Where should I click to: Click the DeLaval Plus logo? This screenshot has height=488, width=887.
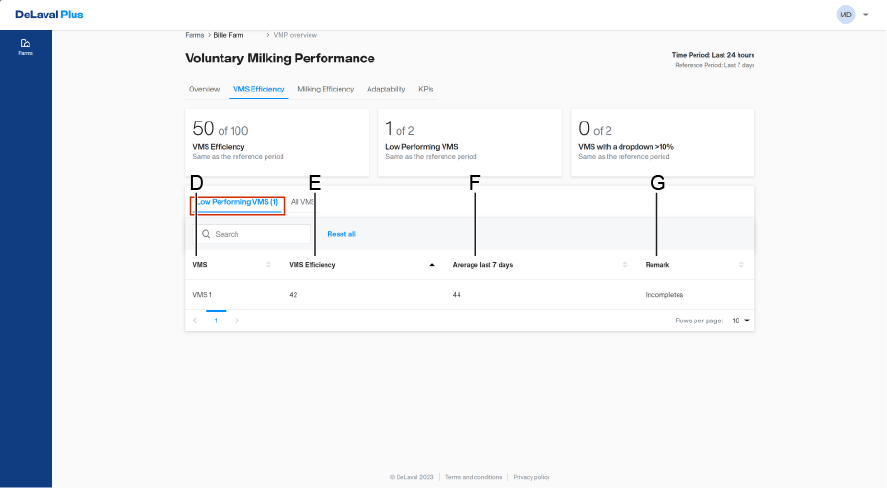click(49, 14)
